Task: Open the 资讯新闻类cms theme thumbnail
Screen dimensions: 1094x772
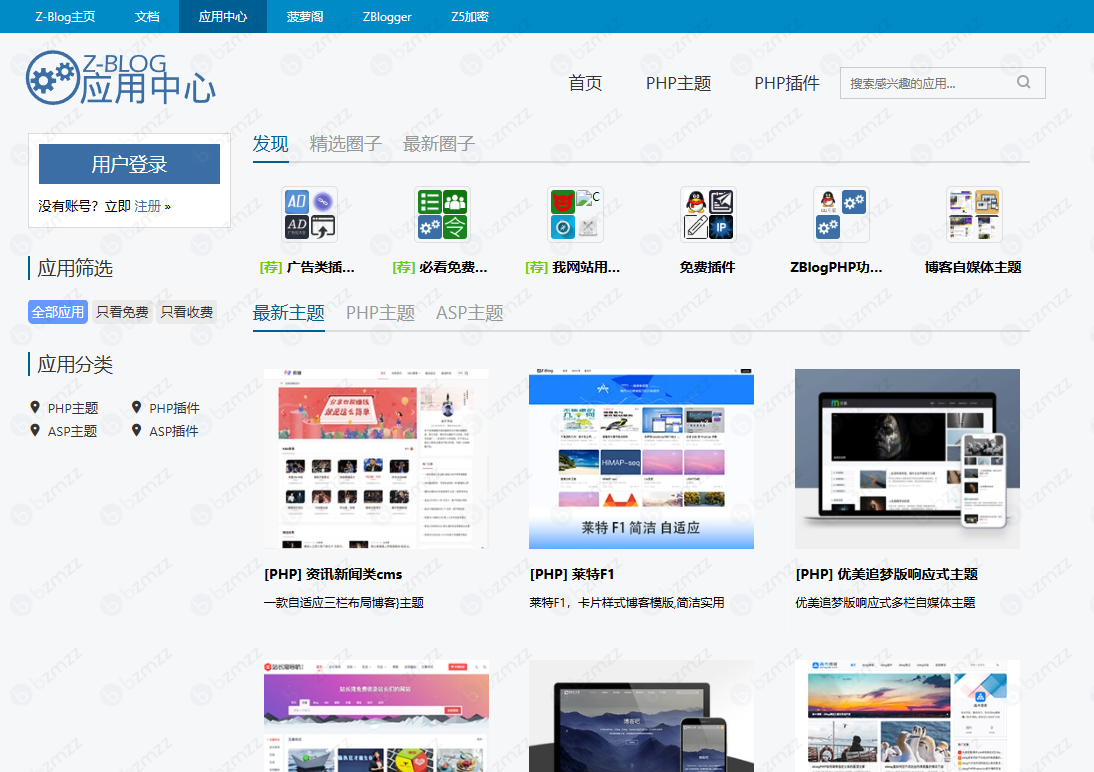Action: 376,459
